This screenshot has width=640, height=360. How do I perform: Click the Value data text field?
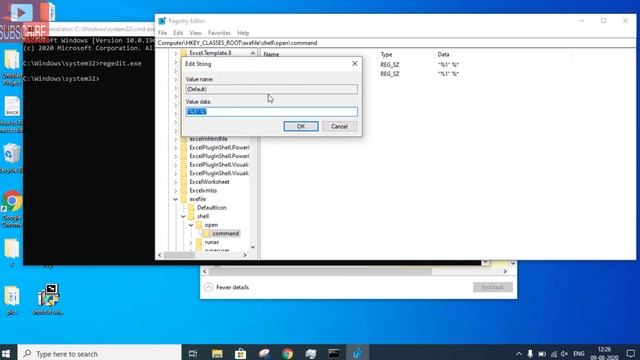click(x=271, y=111)
